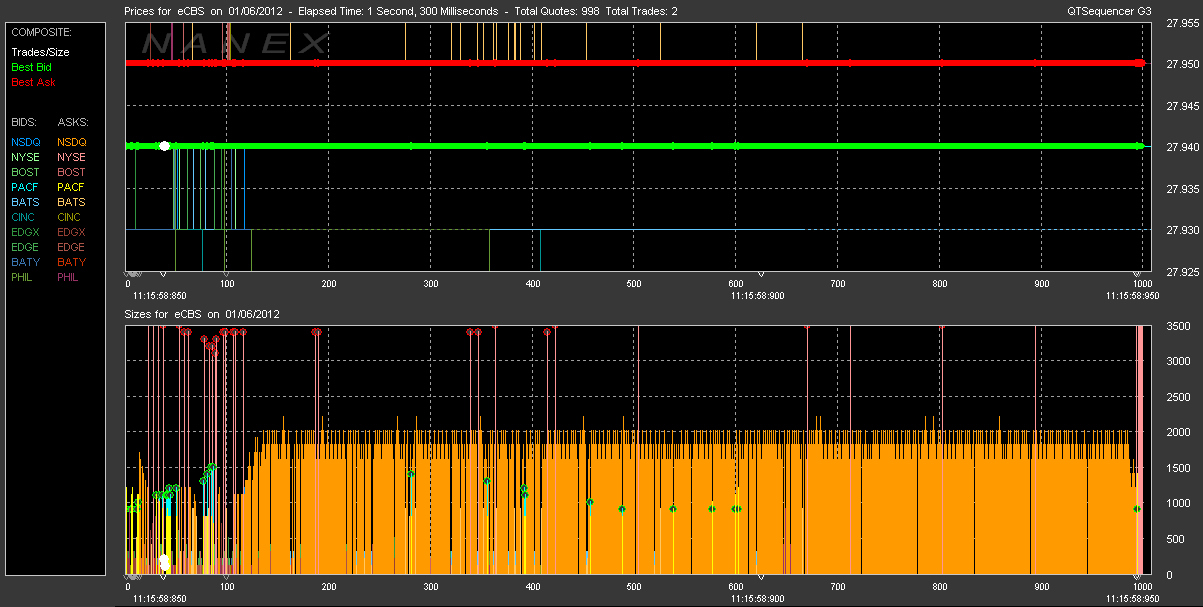Viewport: 1203px width, 607px height.
Task: Click the 1000 size axis label
Action: coord(1178,504)
